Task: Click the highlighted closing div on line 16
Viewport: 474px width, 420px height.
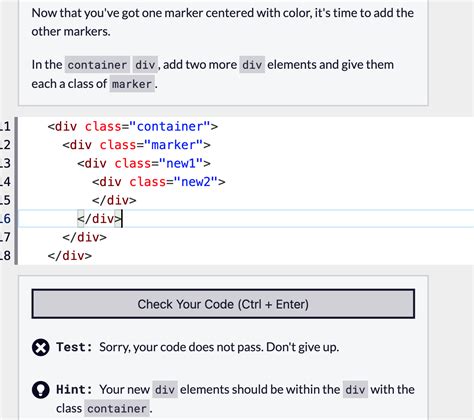Action: pyautogui.click(x=100, y=219)
